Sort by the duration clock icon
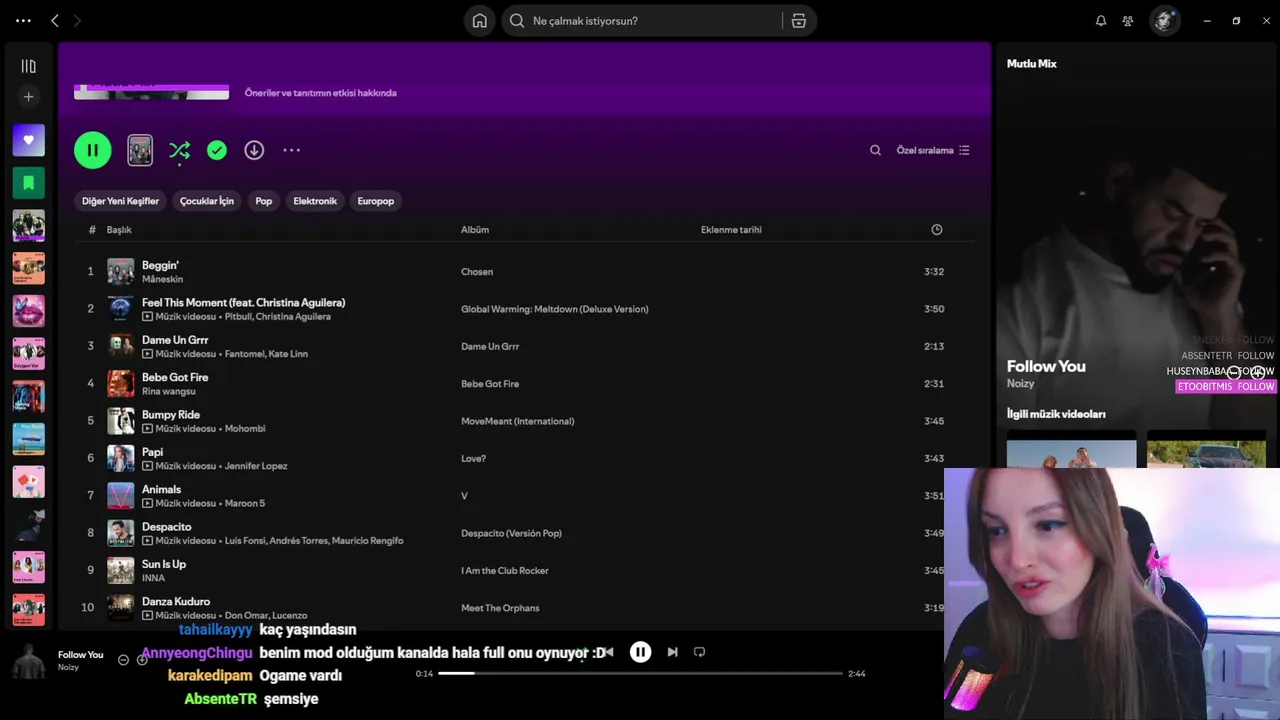 point(937,230)
